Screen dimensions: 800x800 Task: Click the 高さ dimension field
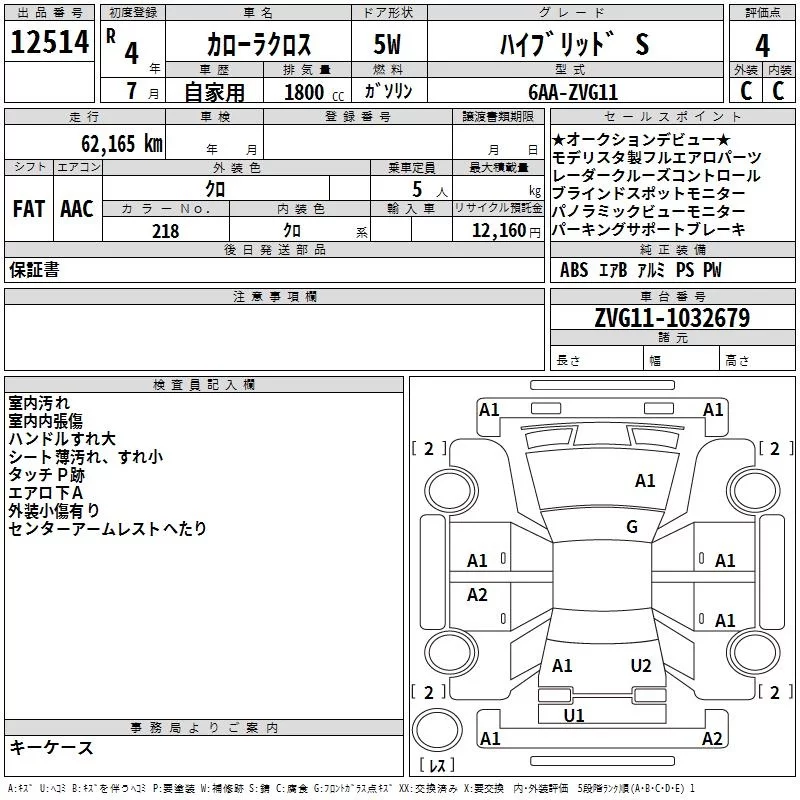757,359
